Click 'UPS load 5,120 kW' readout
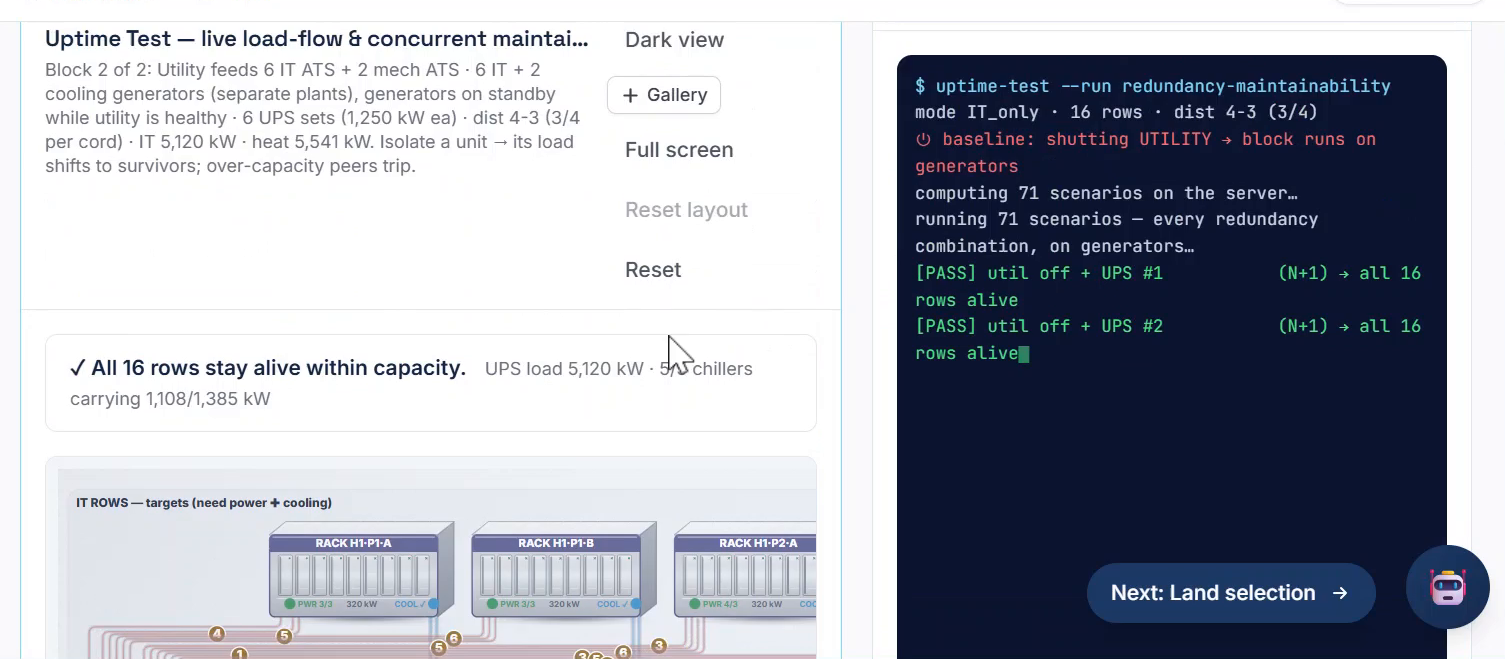1505x659 pixels. [x=564, y=369]
